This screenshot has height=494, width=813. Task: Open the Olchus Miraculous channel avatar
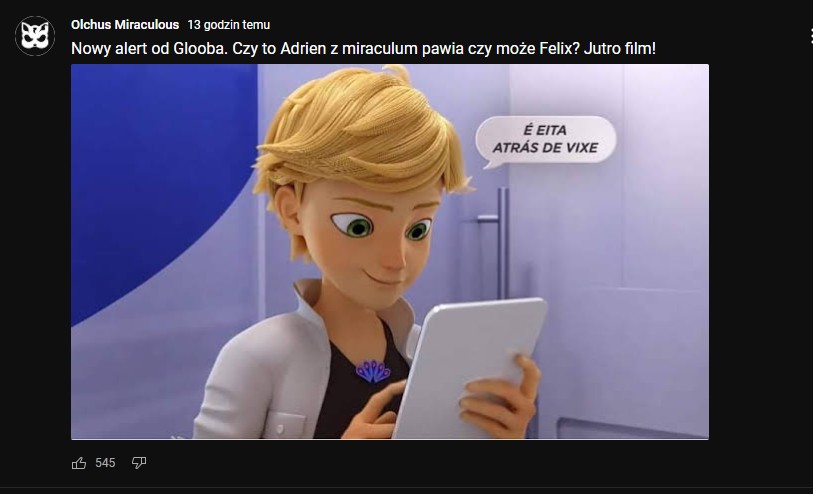35,36
